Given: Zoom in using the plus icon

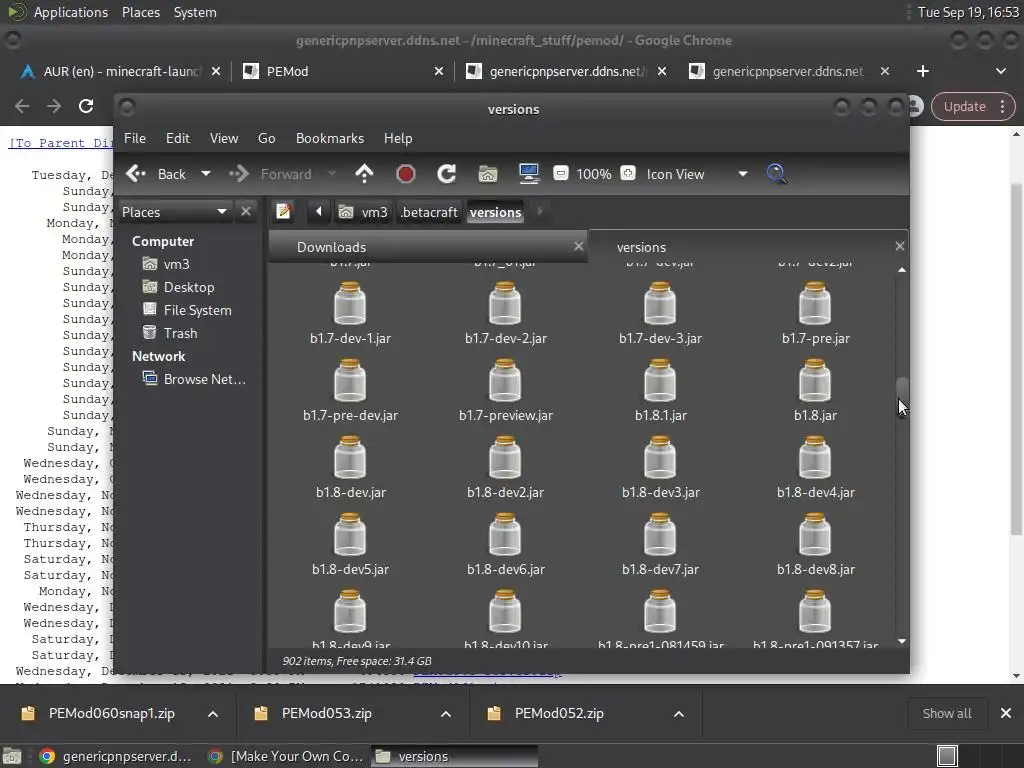Looking at the screenshot, I should tap(628, 173).
